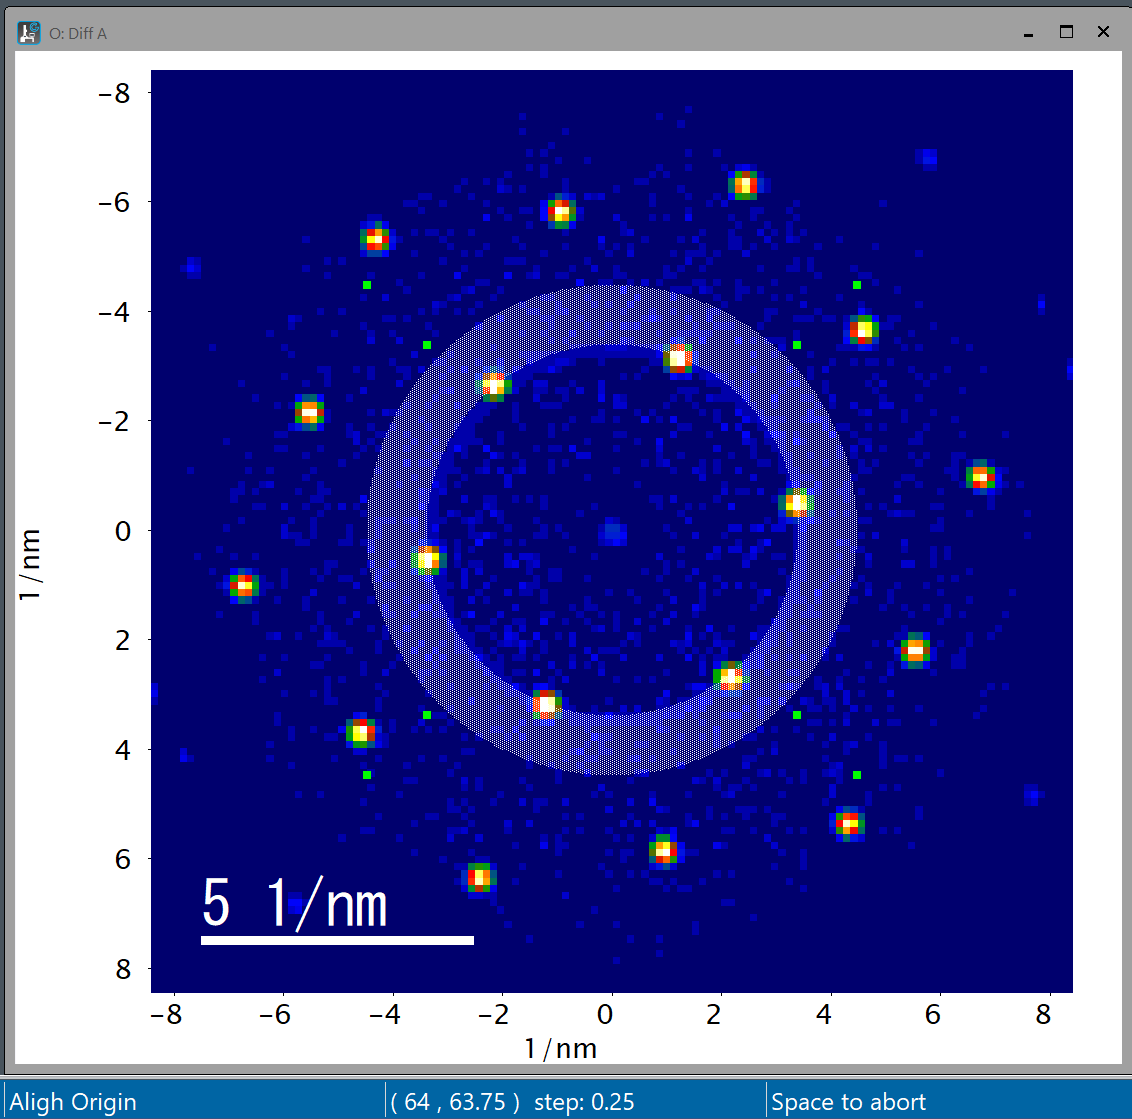This screenshot has height=1119, width=1132.
Task: Click the "O: Diff A" window title
Action: 78,34
